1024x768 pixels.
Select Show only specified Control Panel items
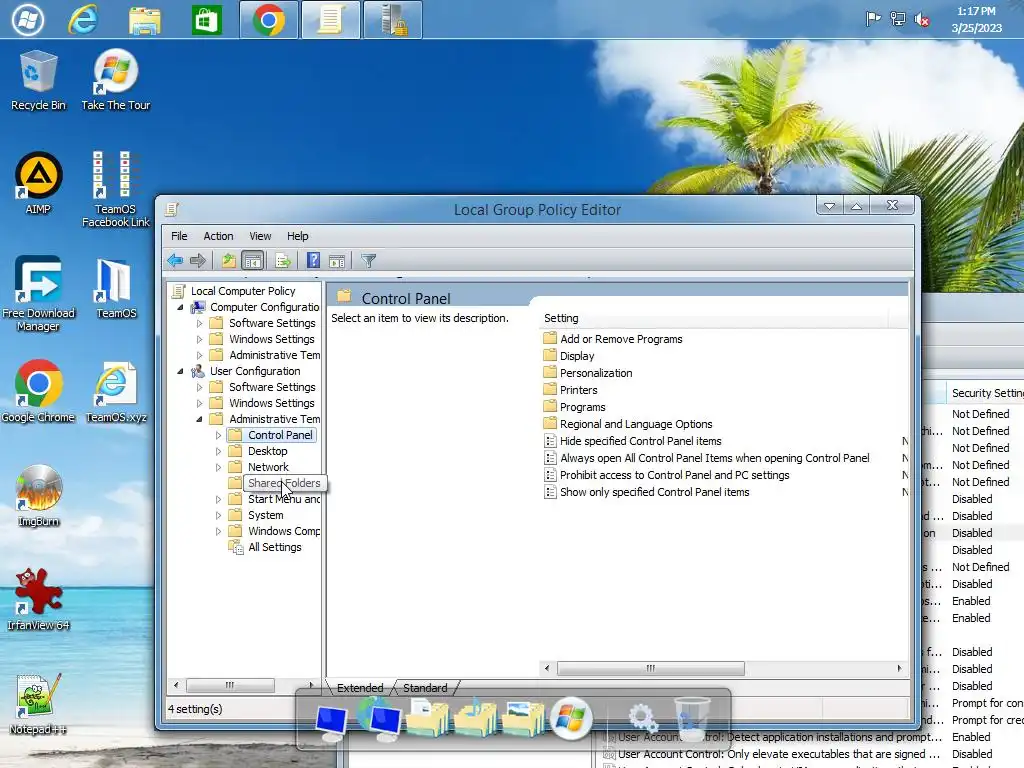654,492
